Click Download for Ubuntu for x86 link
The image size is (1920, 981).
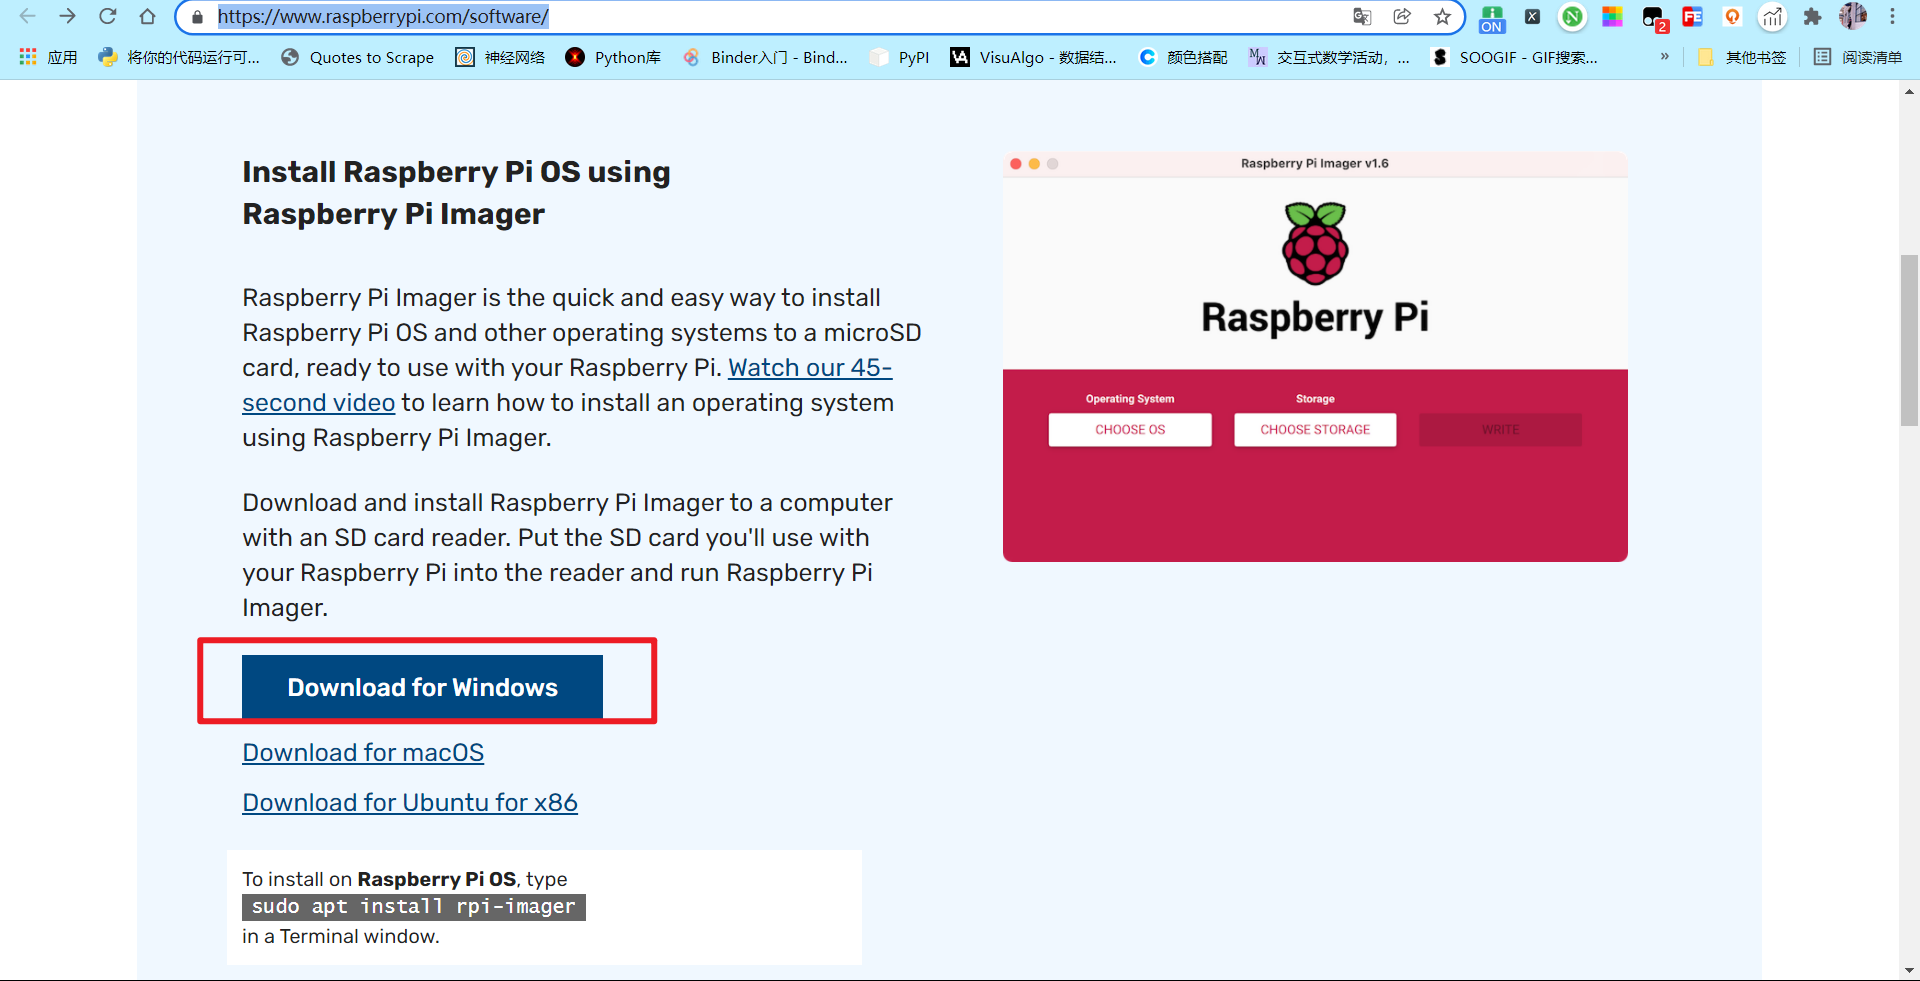(410, 803)
